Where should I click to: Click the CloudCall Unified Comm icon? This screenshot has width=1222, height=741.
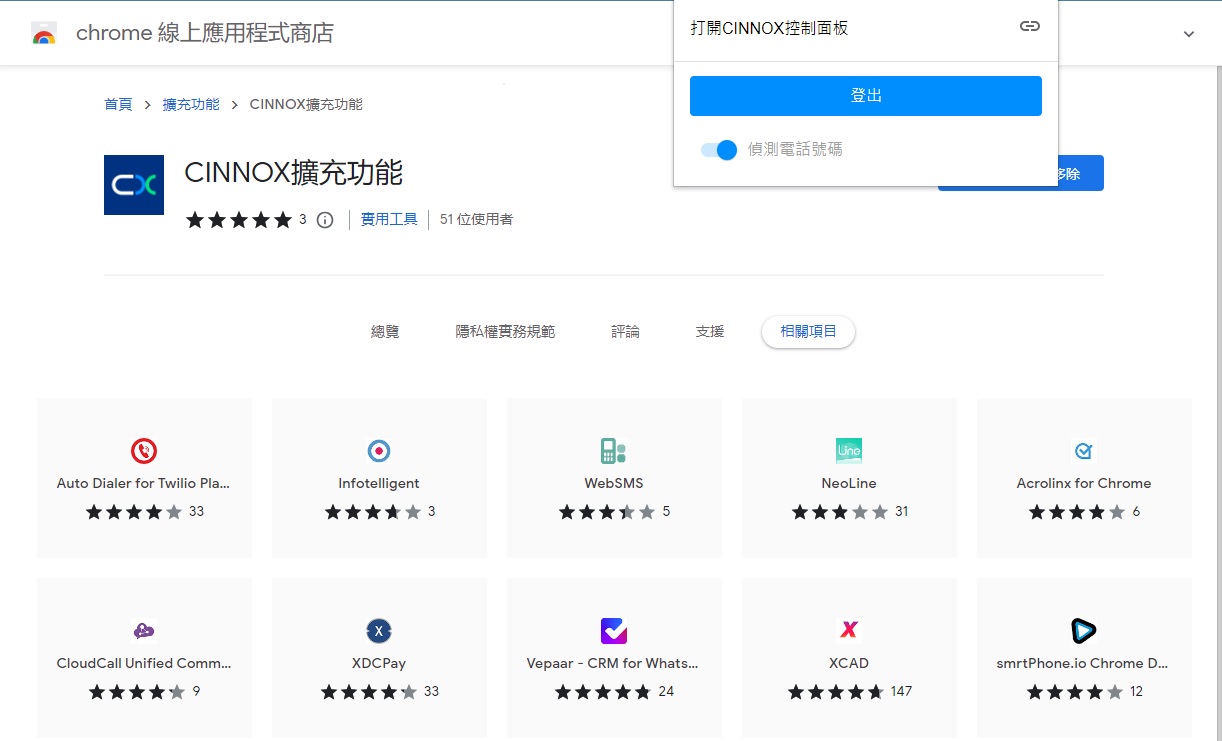point(144,631)
